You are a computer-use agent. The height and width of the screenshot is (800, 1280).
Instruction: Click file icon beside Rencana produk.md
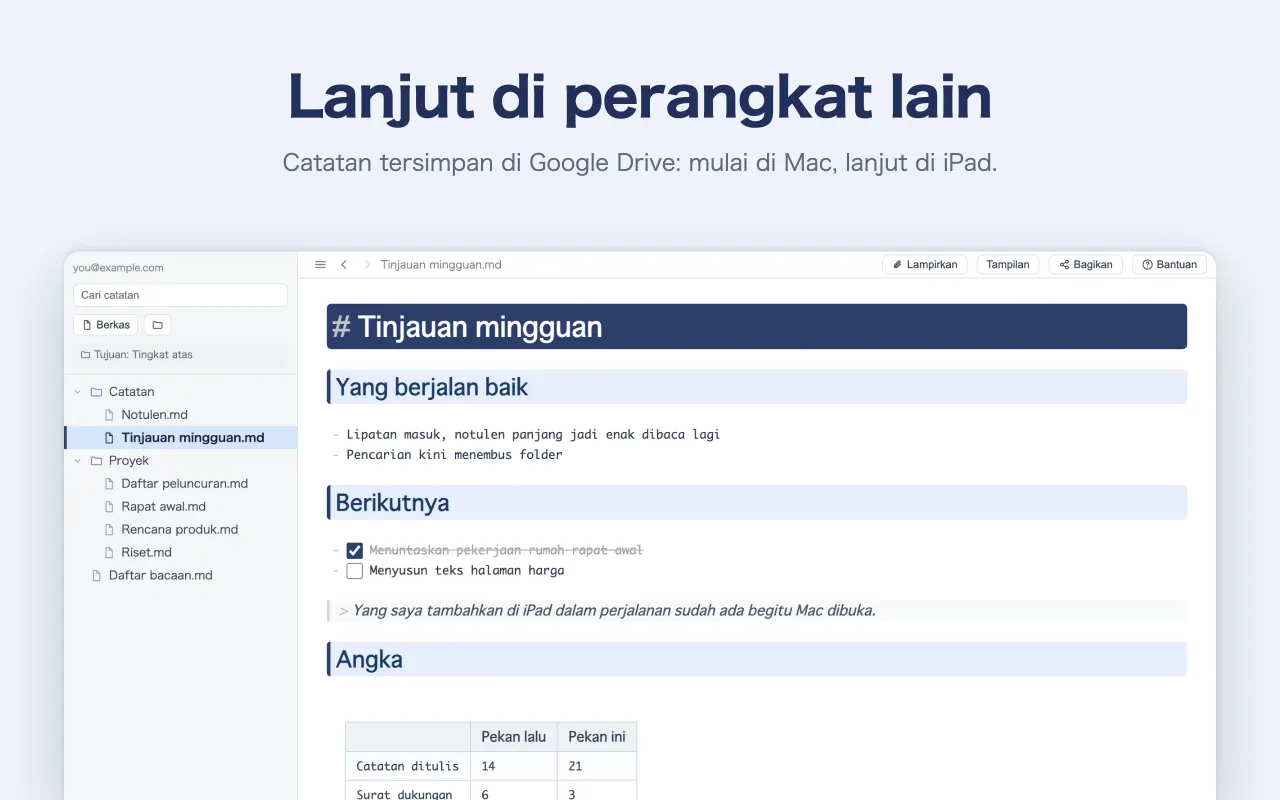click(110, 530)
